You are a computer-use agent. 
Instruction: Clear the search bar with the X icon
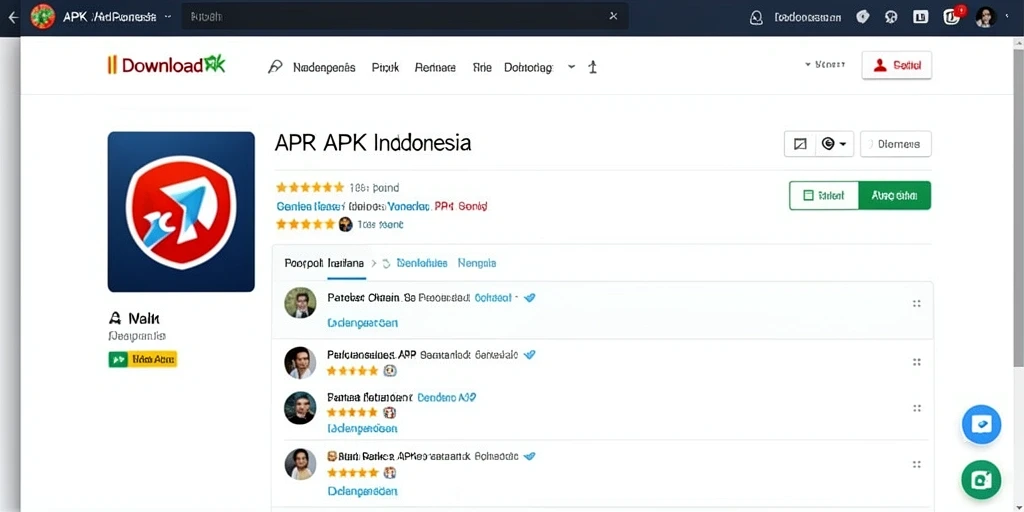[613, 16]
